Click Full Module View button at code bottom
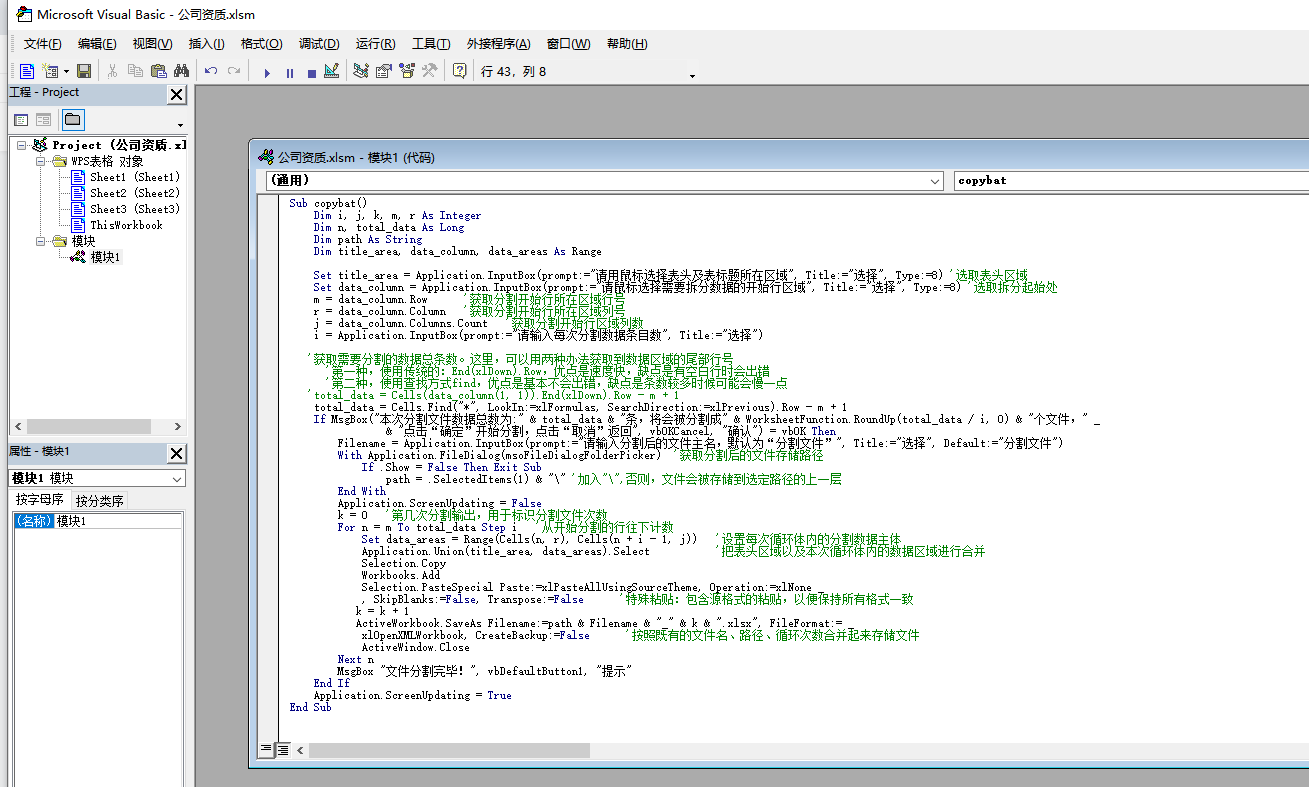 click(x=283, y=749)
